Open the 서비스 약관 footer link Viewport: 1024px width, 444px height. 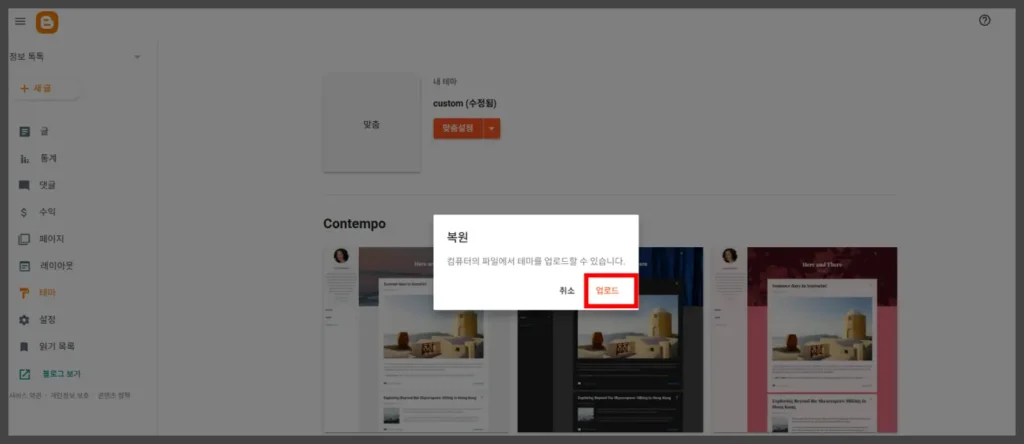coord(26,395)
